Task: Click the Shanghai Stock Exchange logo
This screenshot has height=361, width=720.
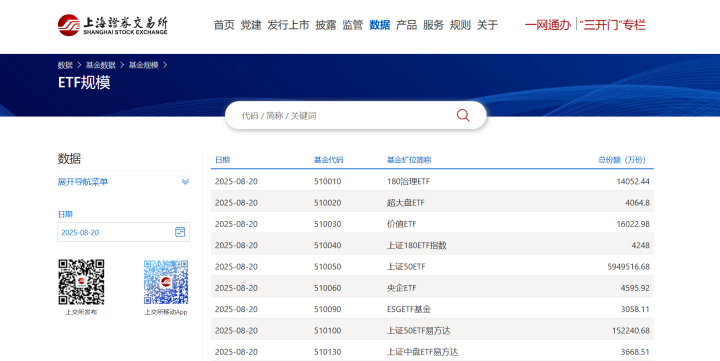Action: click(x=112, y=25)
